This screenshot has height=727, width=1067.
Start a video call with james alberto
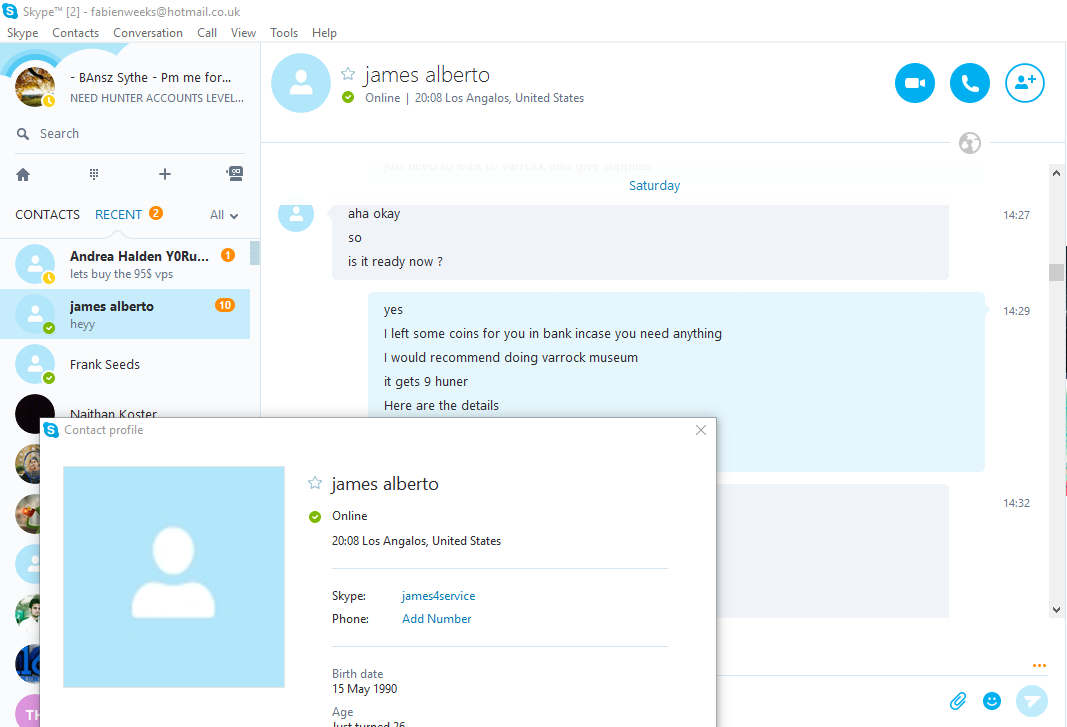click(x=915, y=83)
